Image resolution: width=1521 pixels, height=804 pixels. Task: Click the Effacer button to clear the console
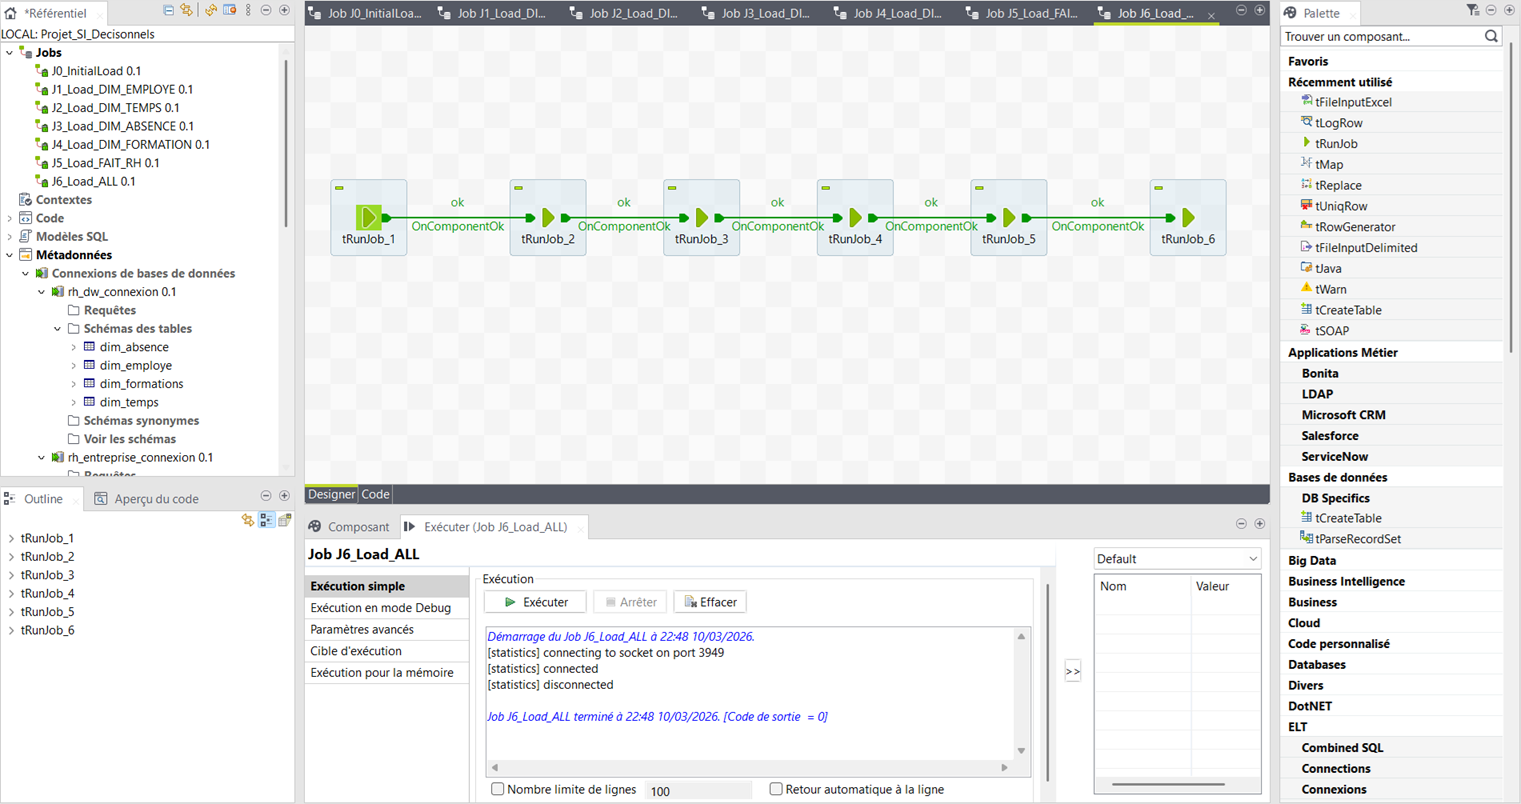(709, 601)
